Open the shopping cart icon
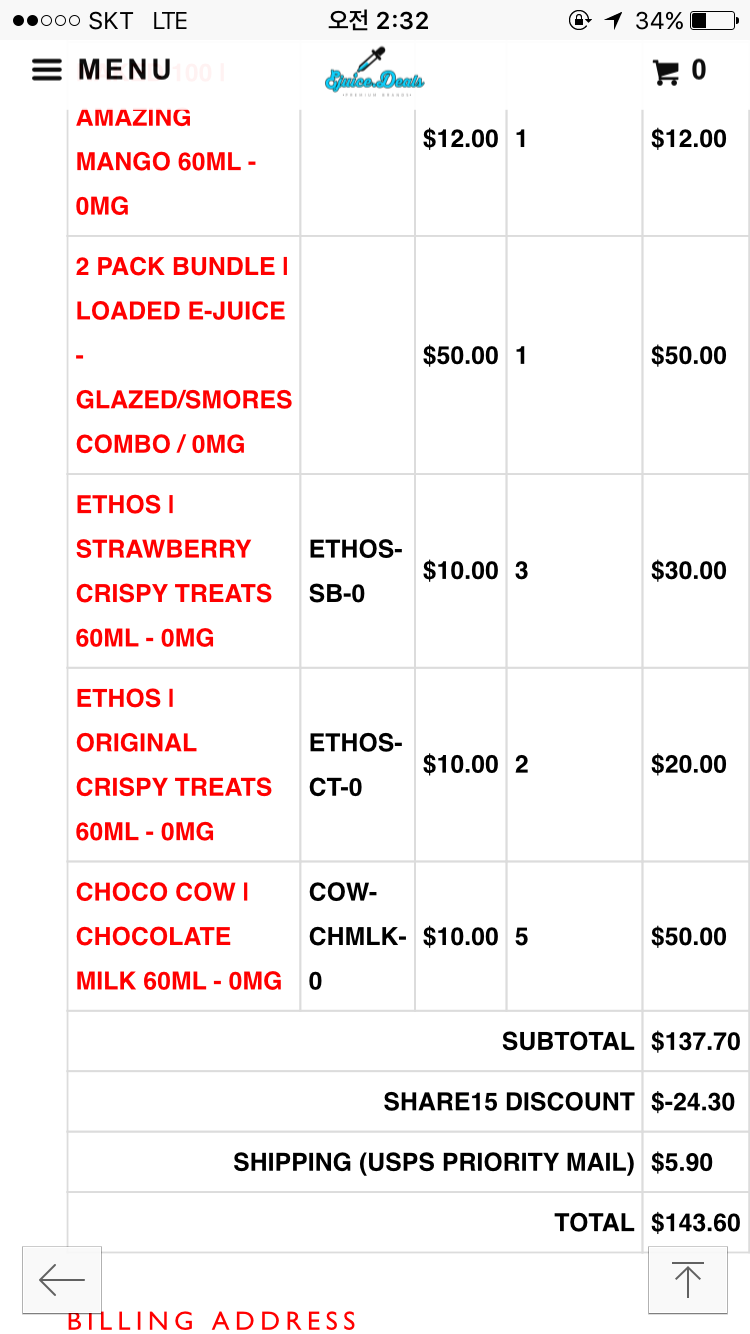The image size is (750, 1334). pos(665,71)
